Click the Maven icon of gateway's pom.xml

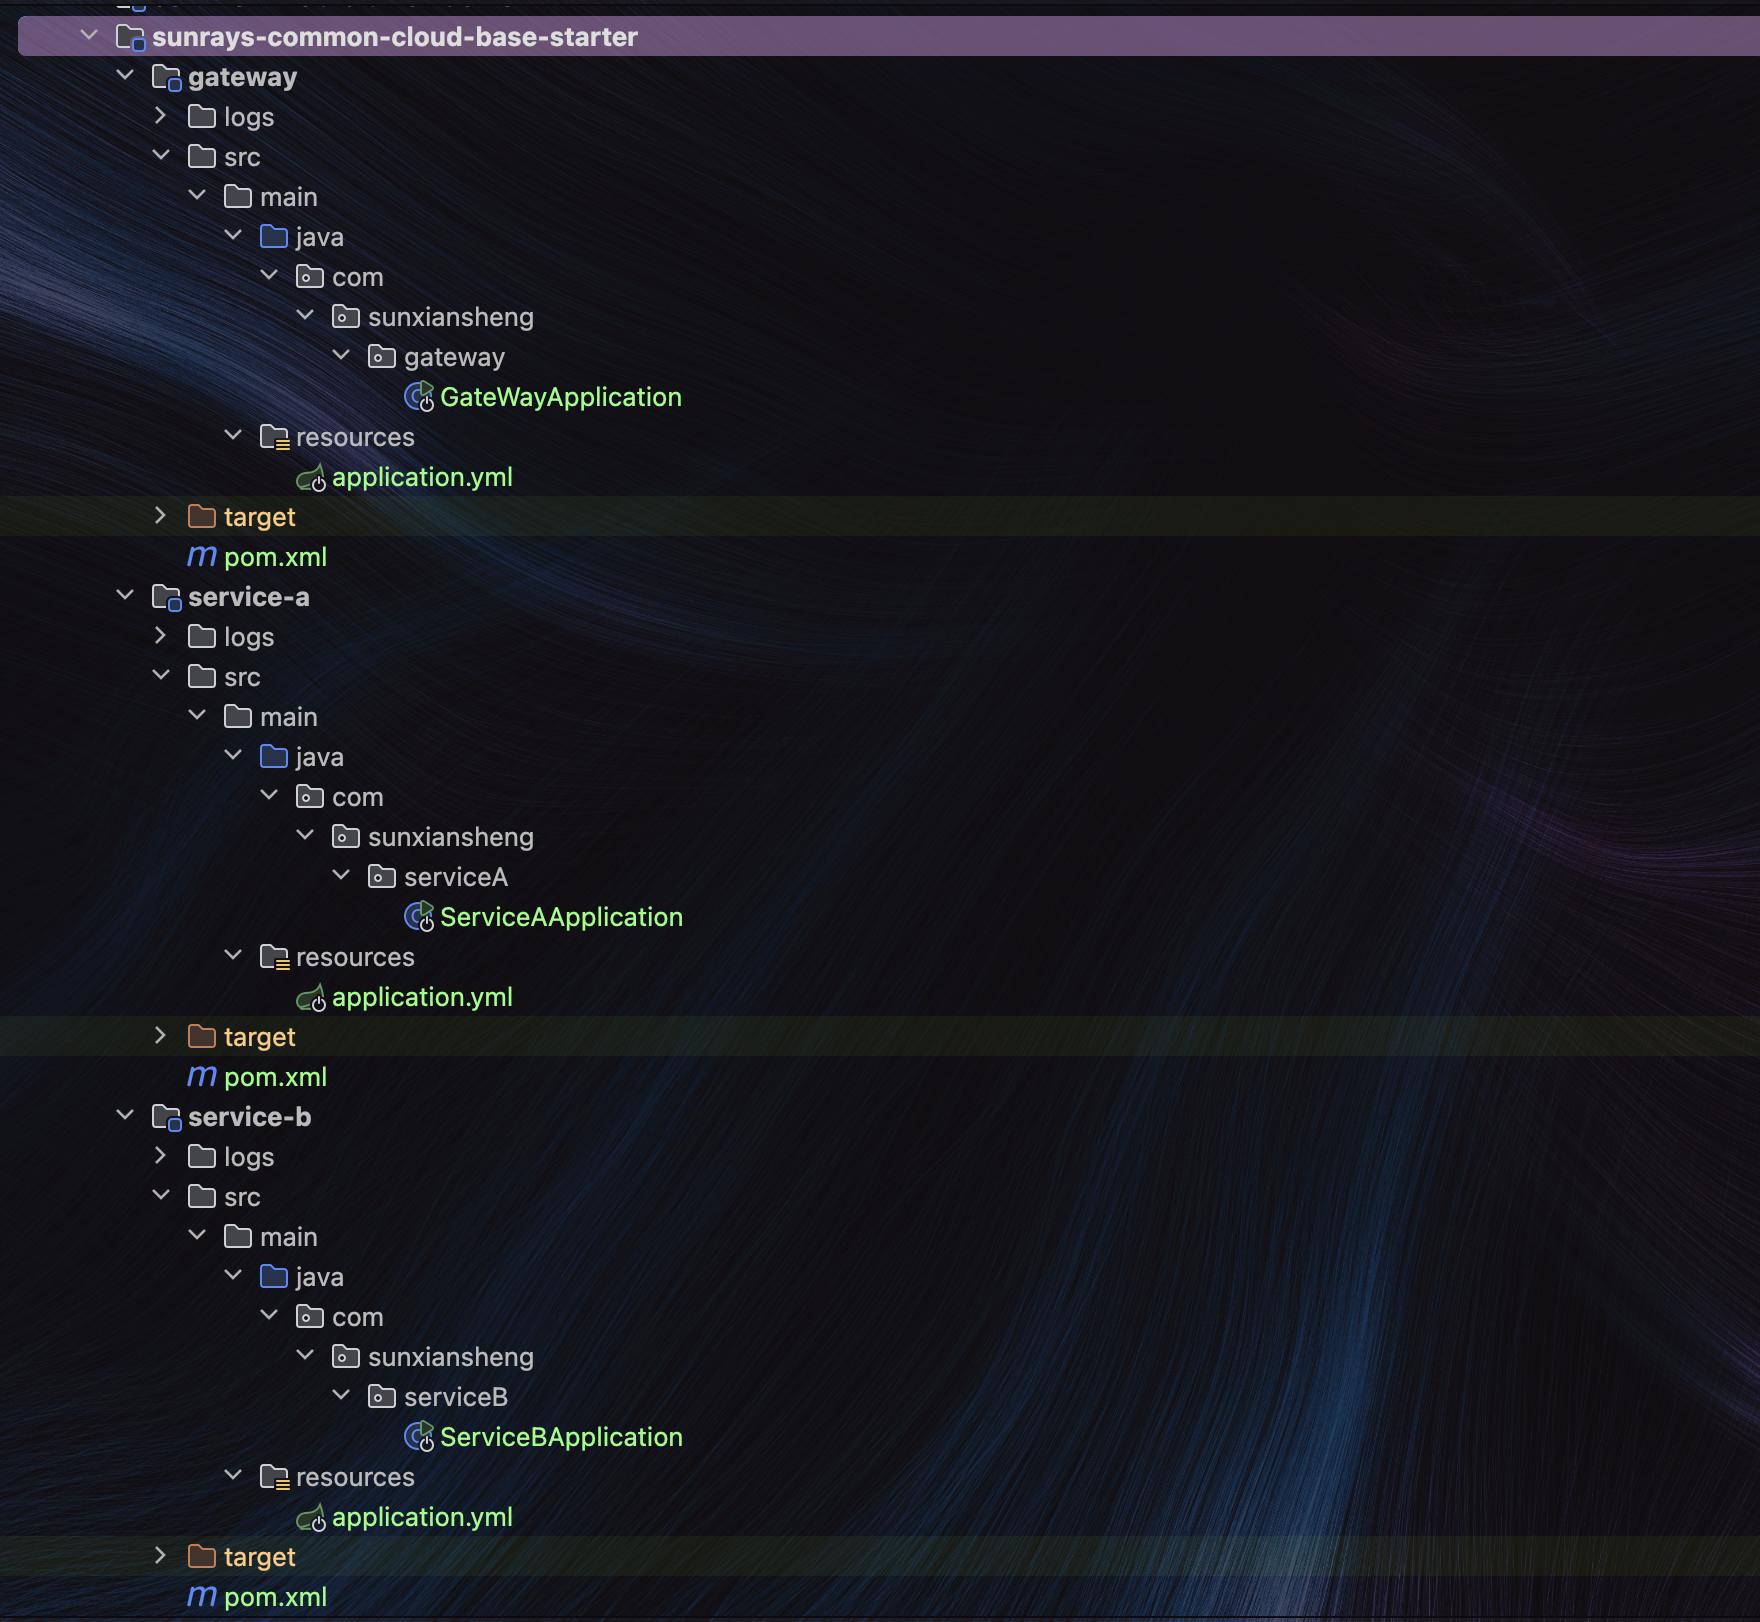(202, 557)
